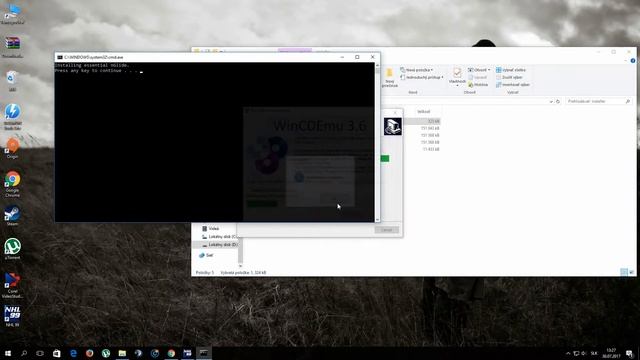Image resolution: width=640 pixels, height=360 pixels.
Task: Open the Explorer help icon
Action: click(x=633, y=60)
